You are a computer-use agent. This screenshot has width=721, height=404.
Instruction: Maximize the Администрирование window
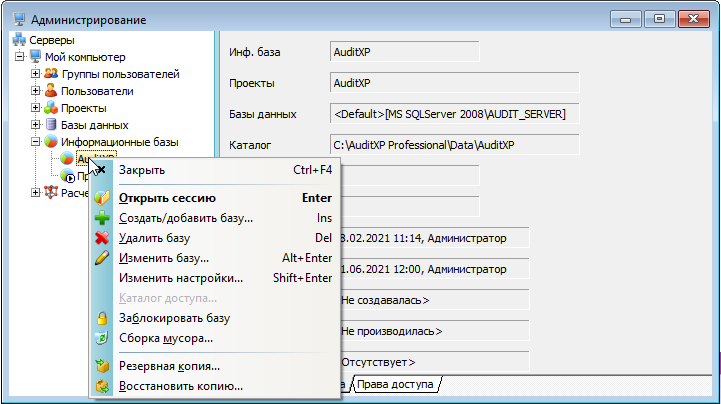tap(659, 19)
